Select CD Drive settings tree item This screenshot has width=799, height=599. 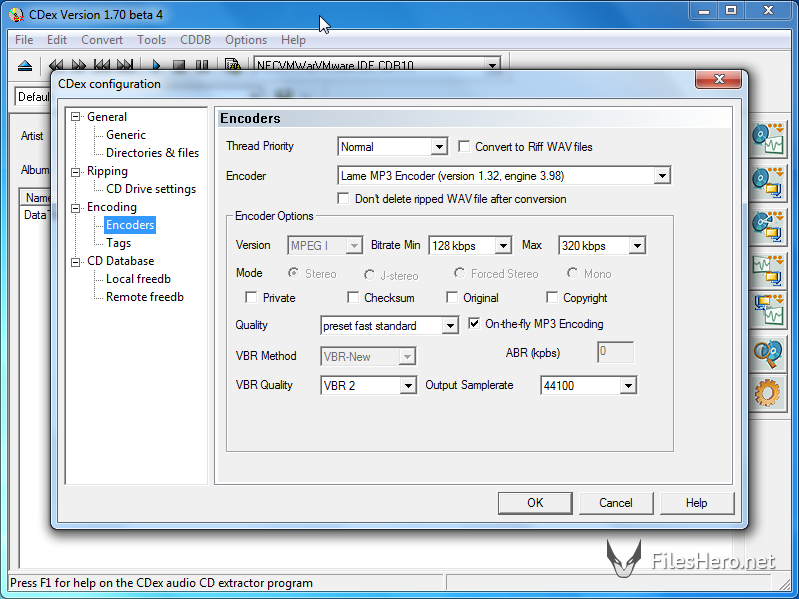151,189
